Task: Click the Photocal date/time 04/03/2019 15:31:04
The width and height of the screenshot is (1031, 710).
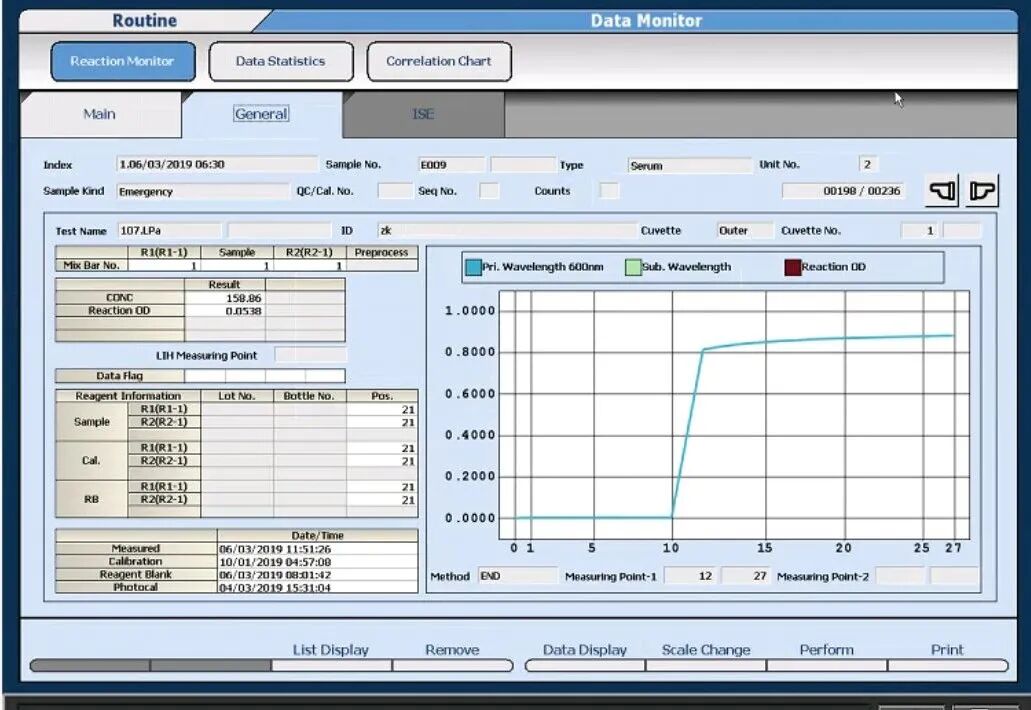Action: [318, 588]
